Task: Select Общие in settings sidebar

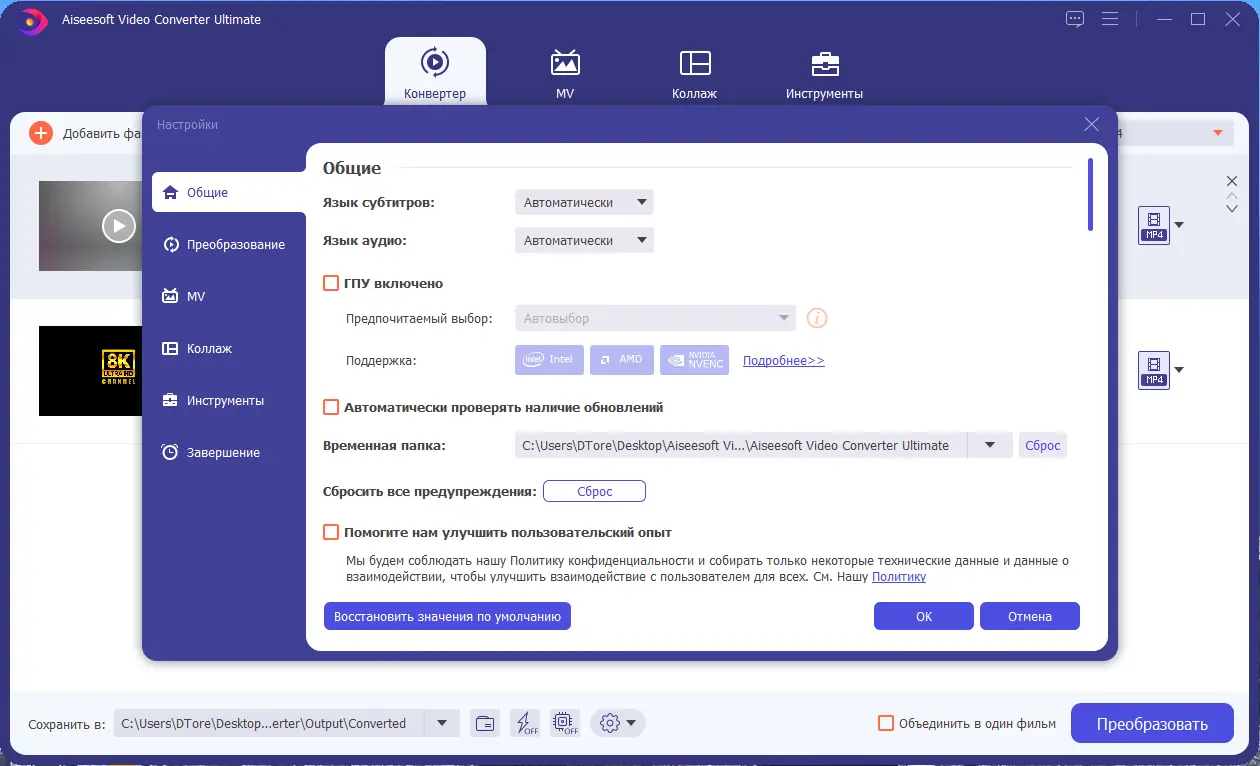Action: pyautogui.click(x=229, y=192)
